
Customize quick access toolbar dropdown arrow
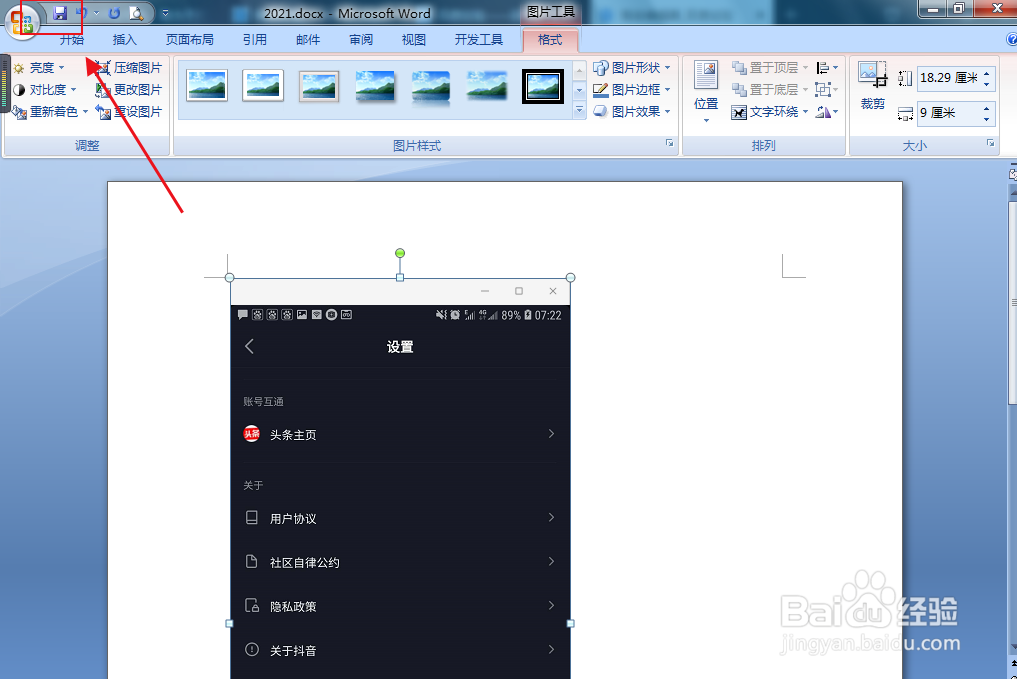pos(165,13)
